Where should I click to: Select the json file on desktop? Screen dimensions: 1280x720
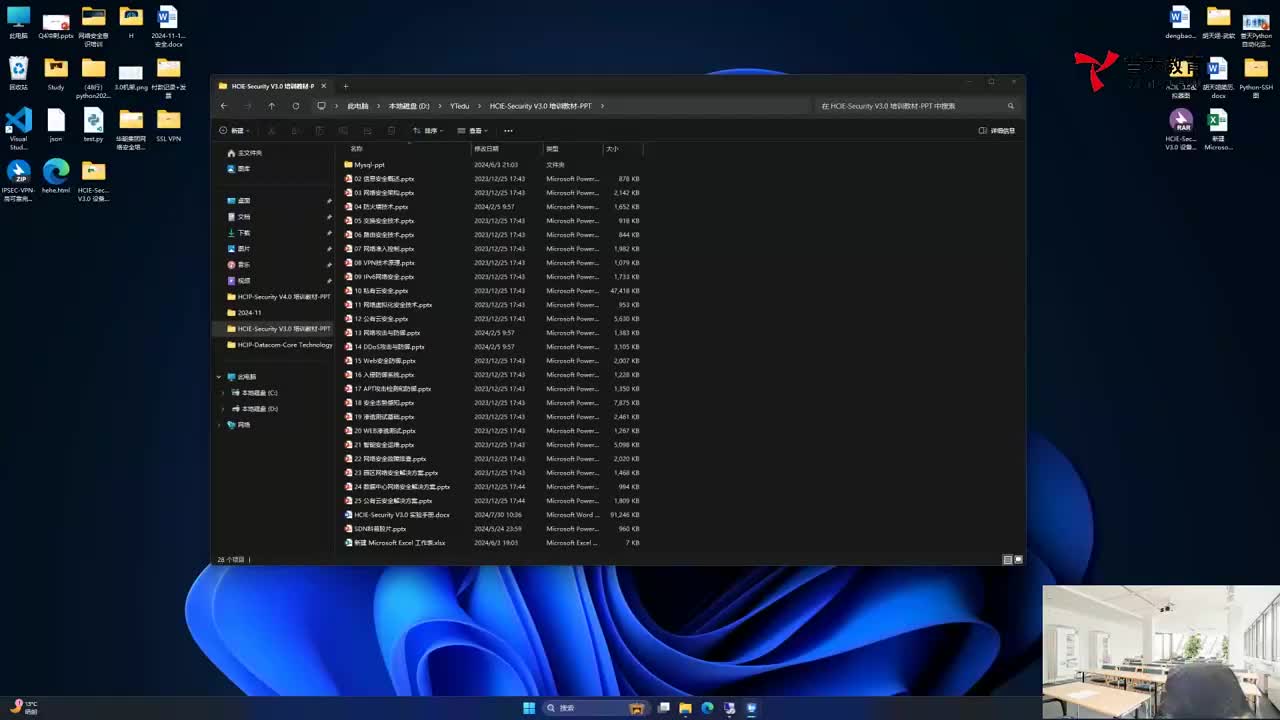pyautogui.click(x=56, y=124)
